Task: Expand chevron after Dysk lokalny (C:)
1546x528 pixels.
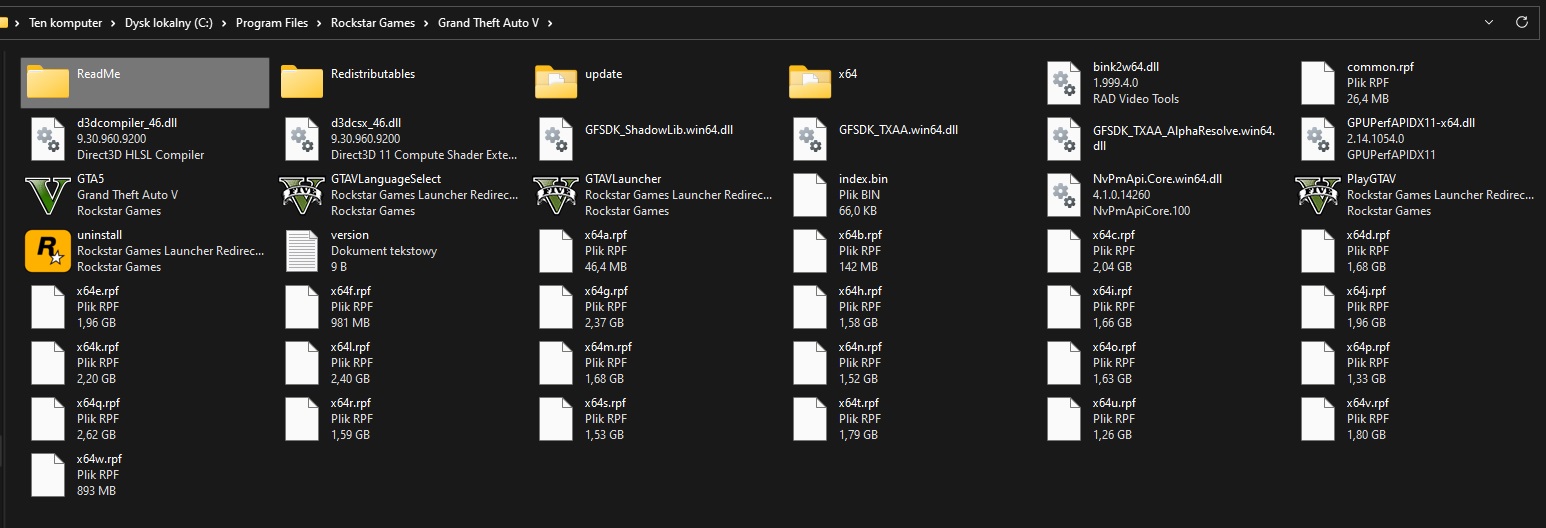Action: (224, 23)
